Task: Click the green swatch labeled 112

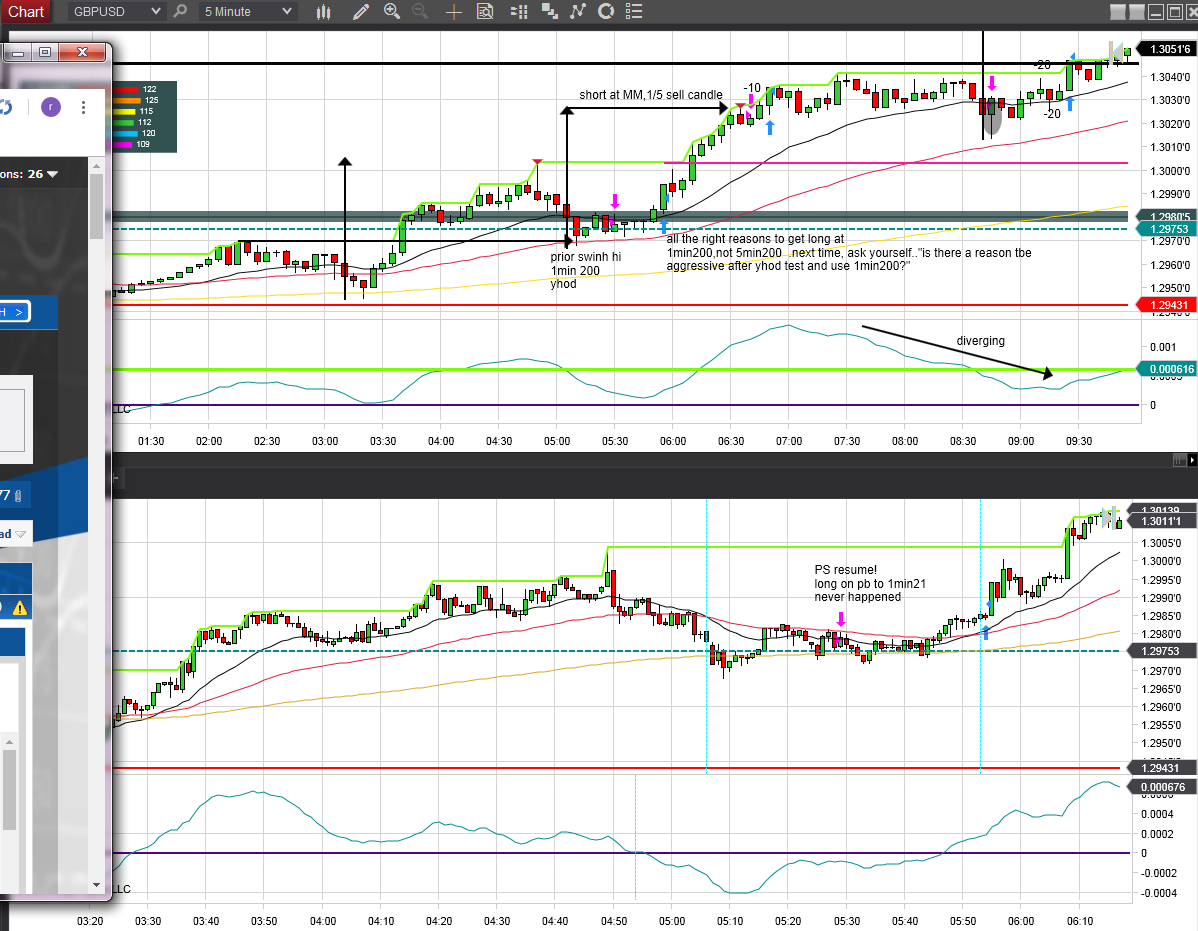Action: coord(125,122)
